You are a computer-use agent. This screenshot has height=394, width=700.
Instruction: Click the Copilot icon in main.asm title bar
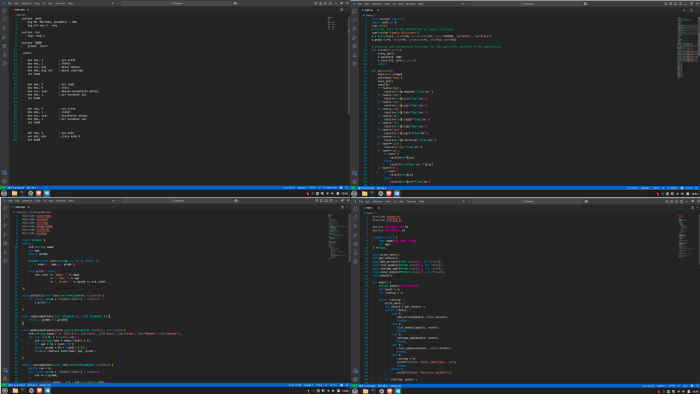click(x=235, y=3)
